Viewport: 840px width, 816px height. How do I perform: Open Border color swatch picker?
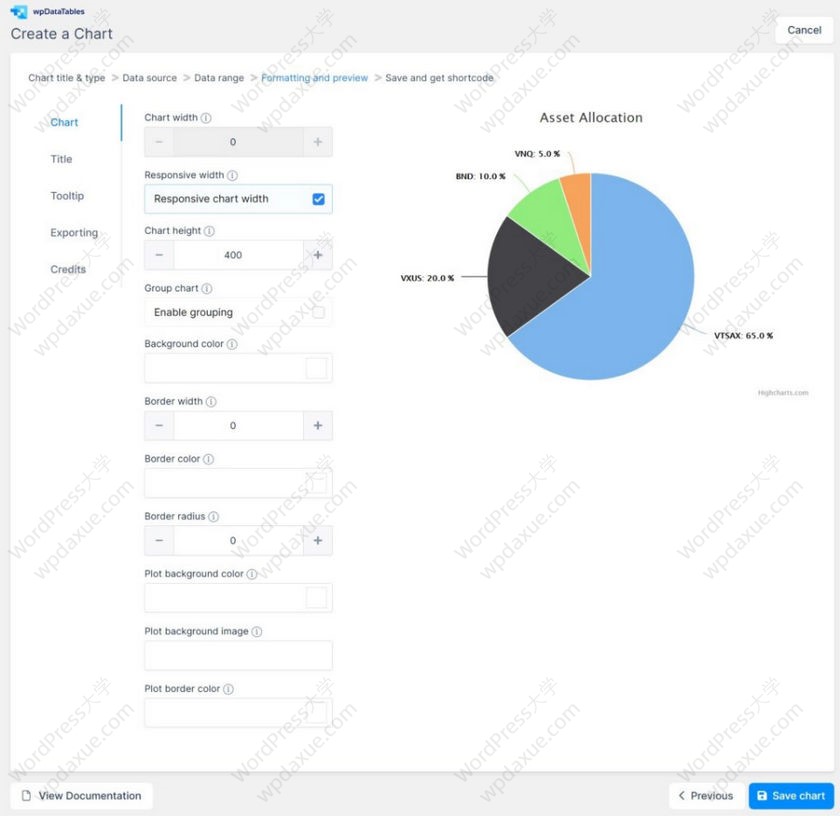316,483
